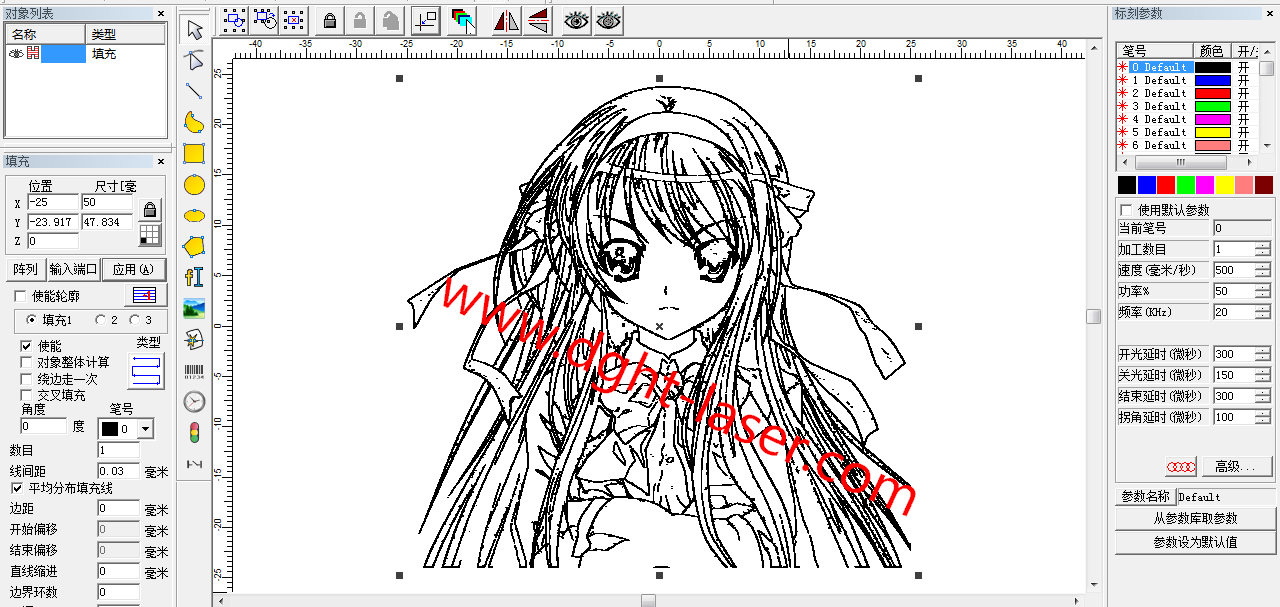Viewport: 1280px width, 607px height.
Task: Check the 绕边走一次 checkbox
Action: [27, 379]
